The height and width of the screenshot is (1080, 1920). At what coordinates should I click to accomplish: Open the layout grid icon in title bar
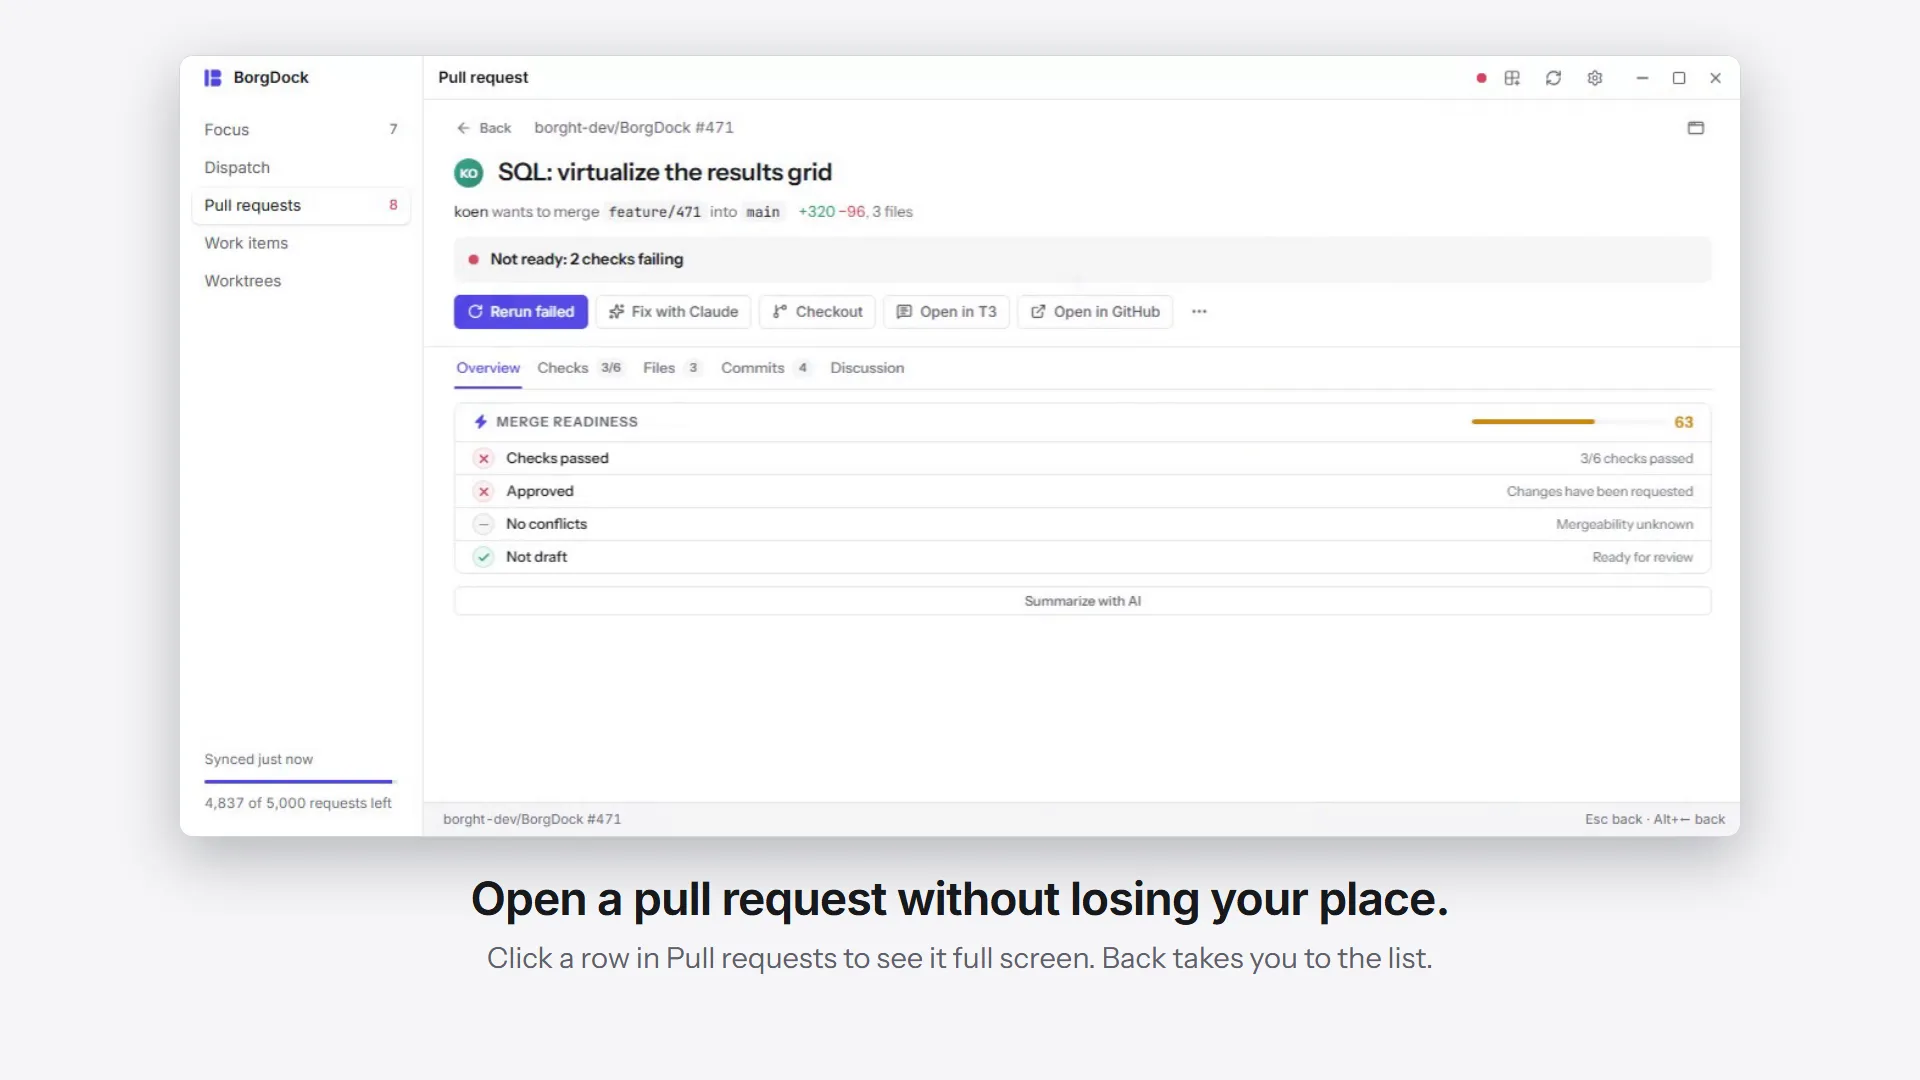click(1512, 78)
